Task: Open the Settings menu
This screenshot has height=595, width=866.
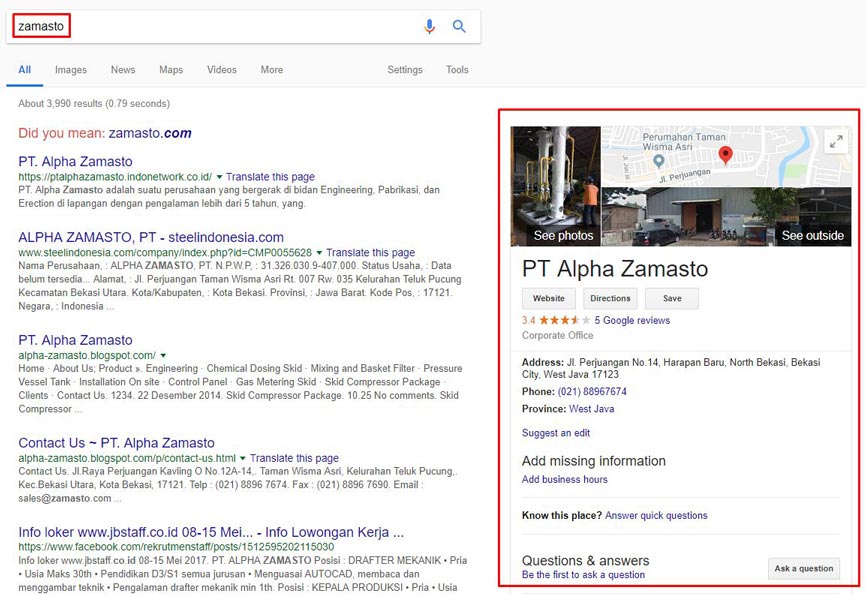Action: [x=405, y=70]
